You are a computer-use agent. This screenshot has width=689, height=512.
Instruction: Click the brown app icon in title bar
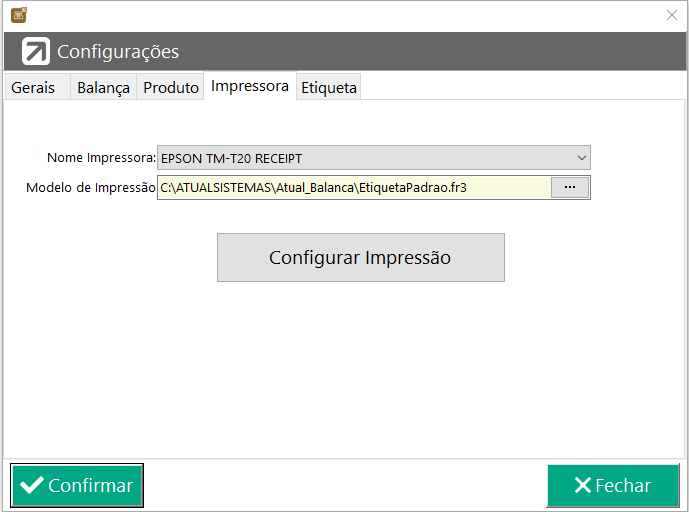pyautogui.click(x=18, y=15)
